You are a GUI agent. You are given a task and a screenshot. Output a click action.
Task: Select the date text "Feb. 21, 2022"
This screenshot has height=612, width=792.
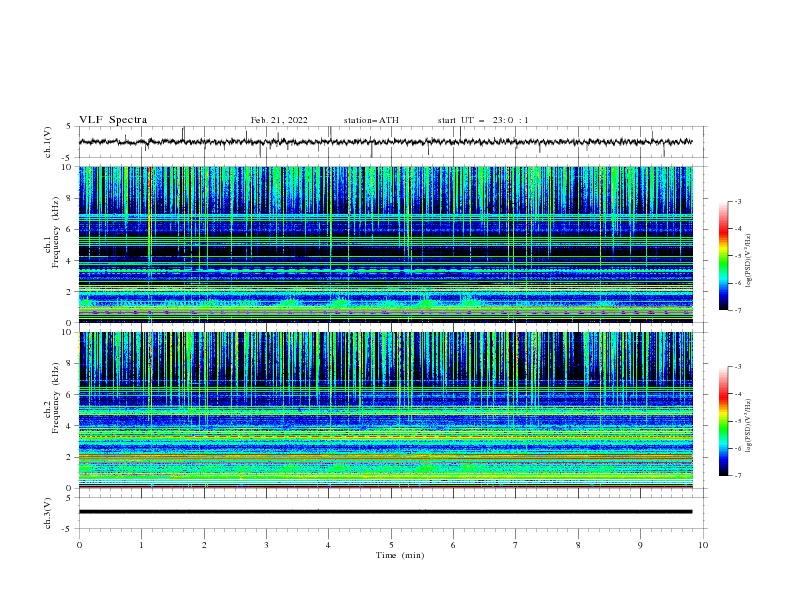(279, 120)
